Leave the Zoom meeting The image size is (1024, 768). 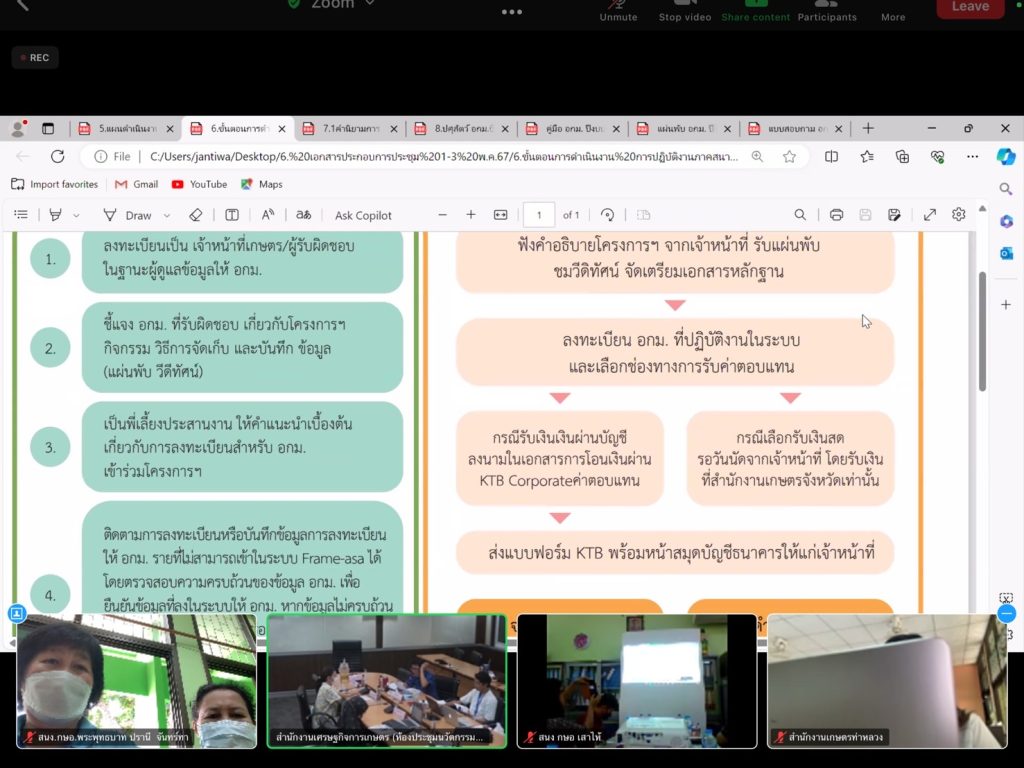(x=970, y=8)
